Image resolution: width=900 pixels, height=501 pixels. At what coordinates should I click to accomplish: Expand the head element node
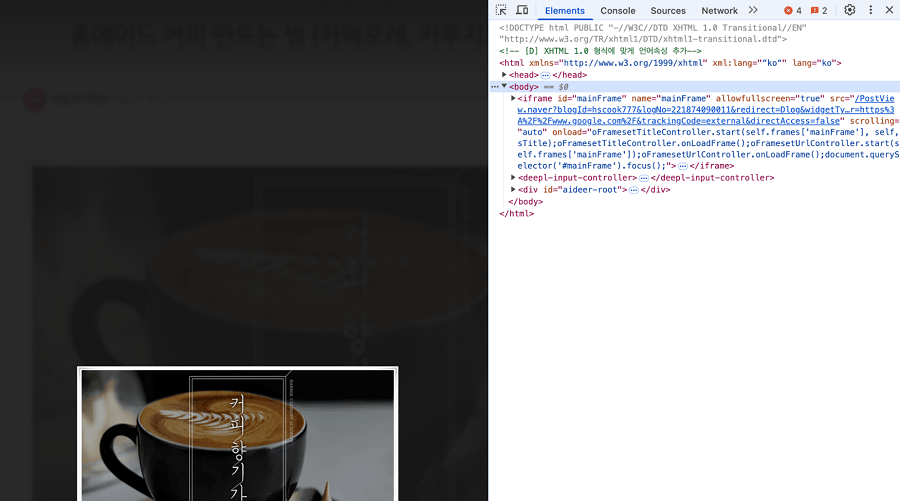(x=505, y=75)
